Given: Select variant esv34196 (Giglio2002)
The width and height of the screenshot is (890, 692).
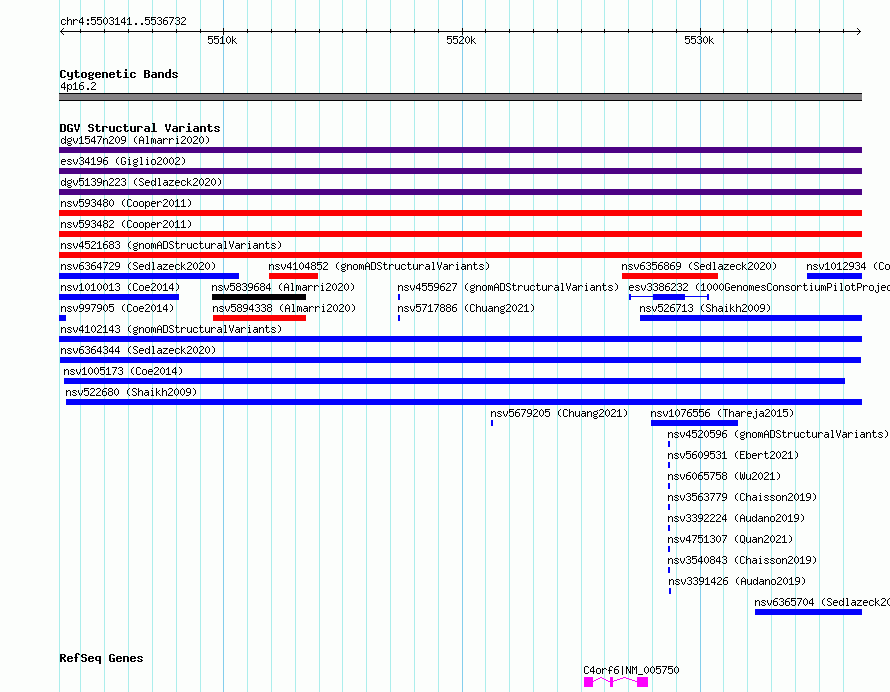Looking at the screenshot, I should point(123,161).
